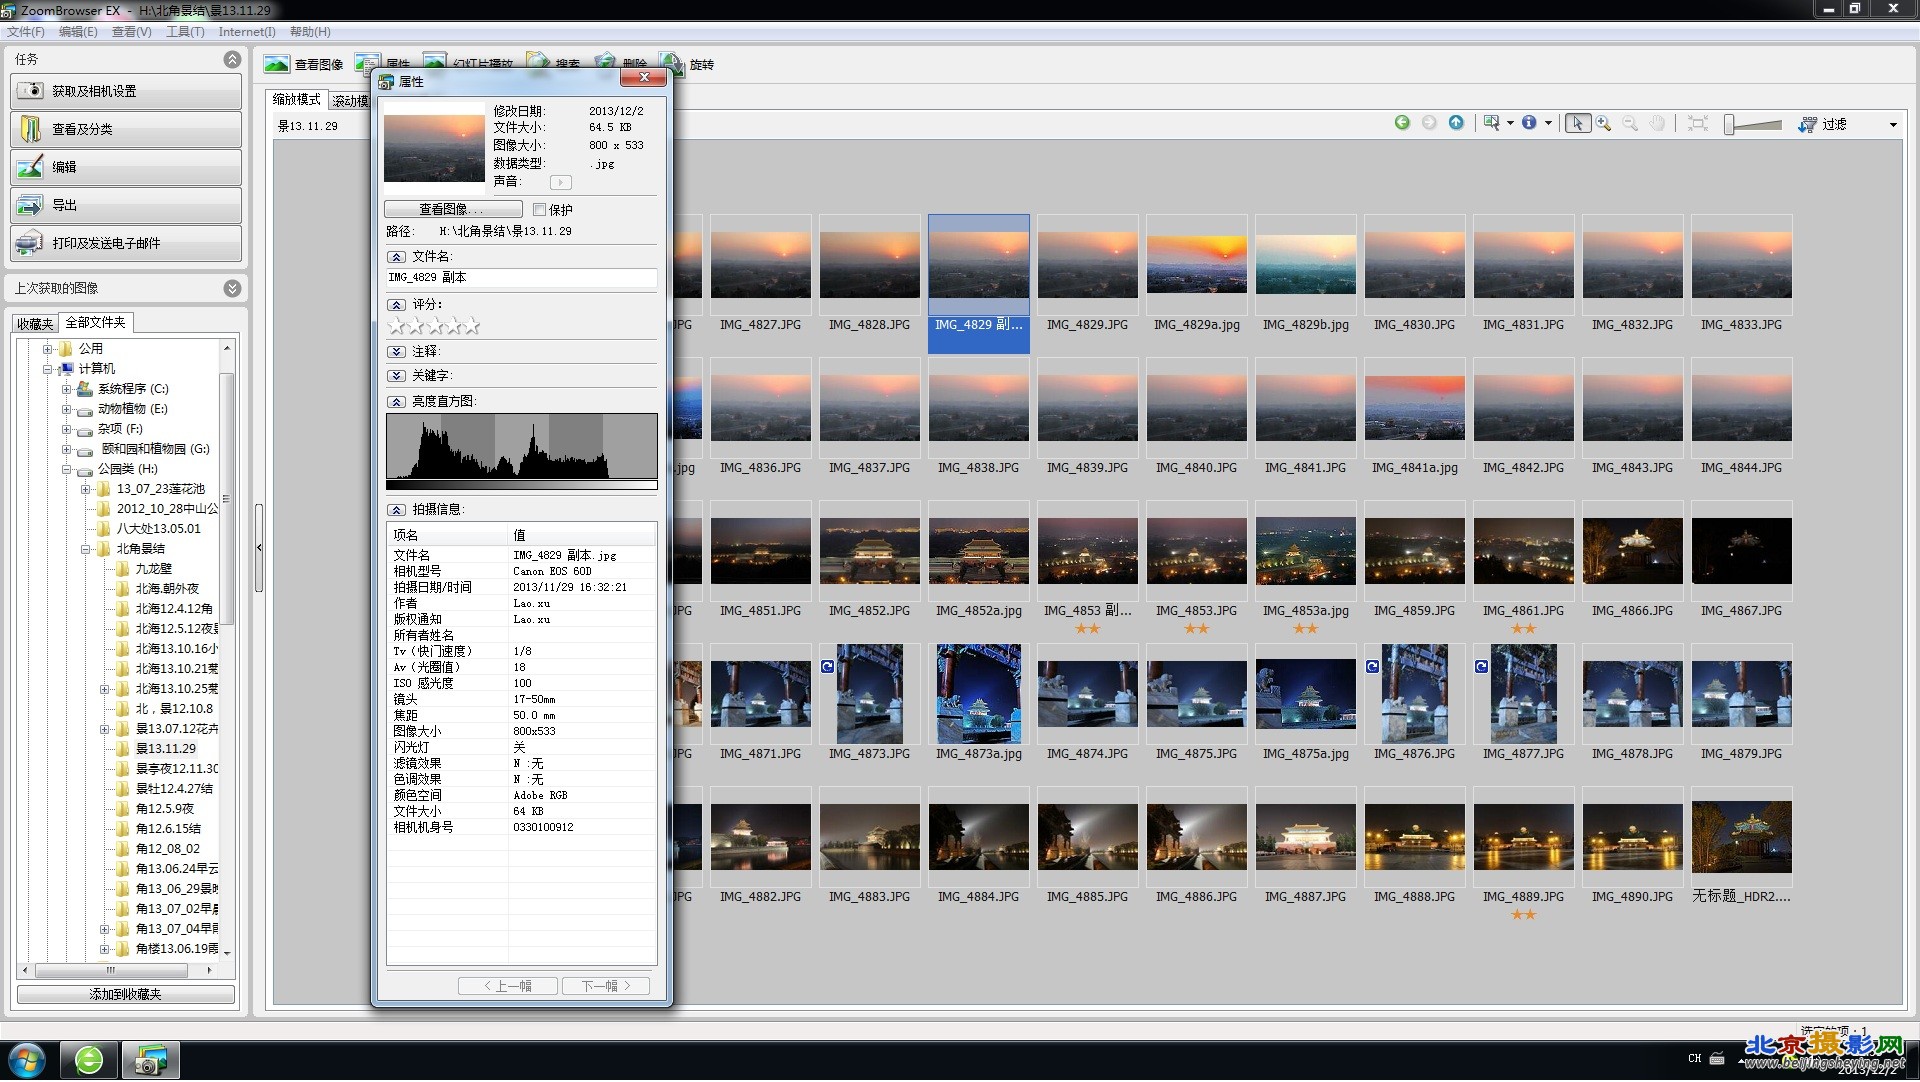Viewport: 1920px width, 1082px height.
Task: Collapse the 亮度直方图 section
Action: coord(396,402)
